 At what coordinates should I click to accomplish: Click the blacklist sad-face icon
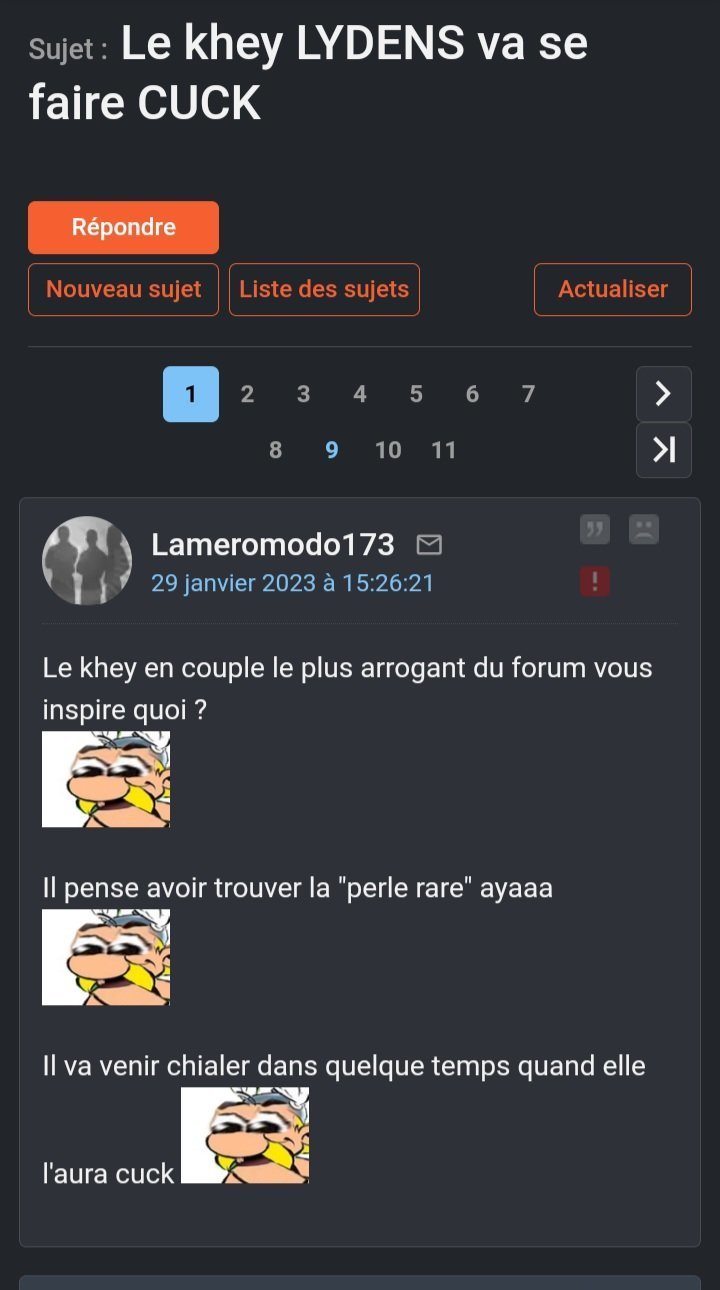(644, 530)
